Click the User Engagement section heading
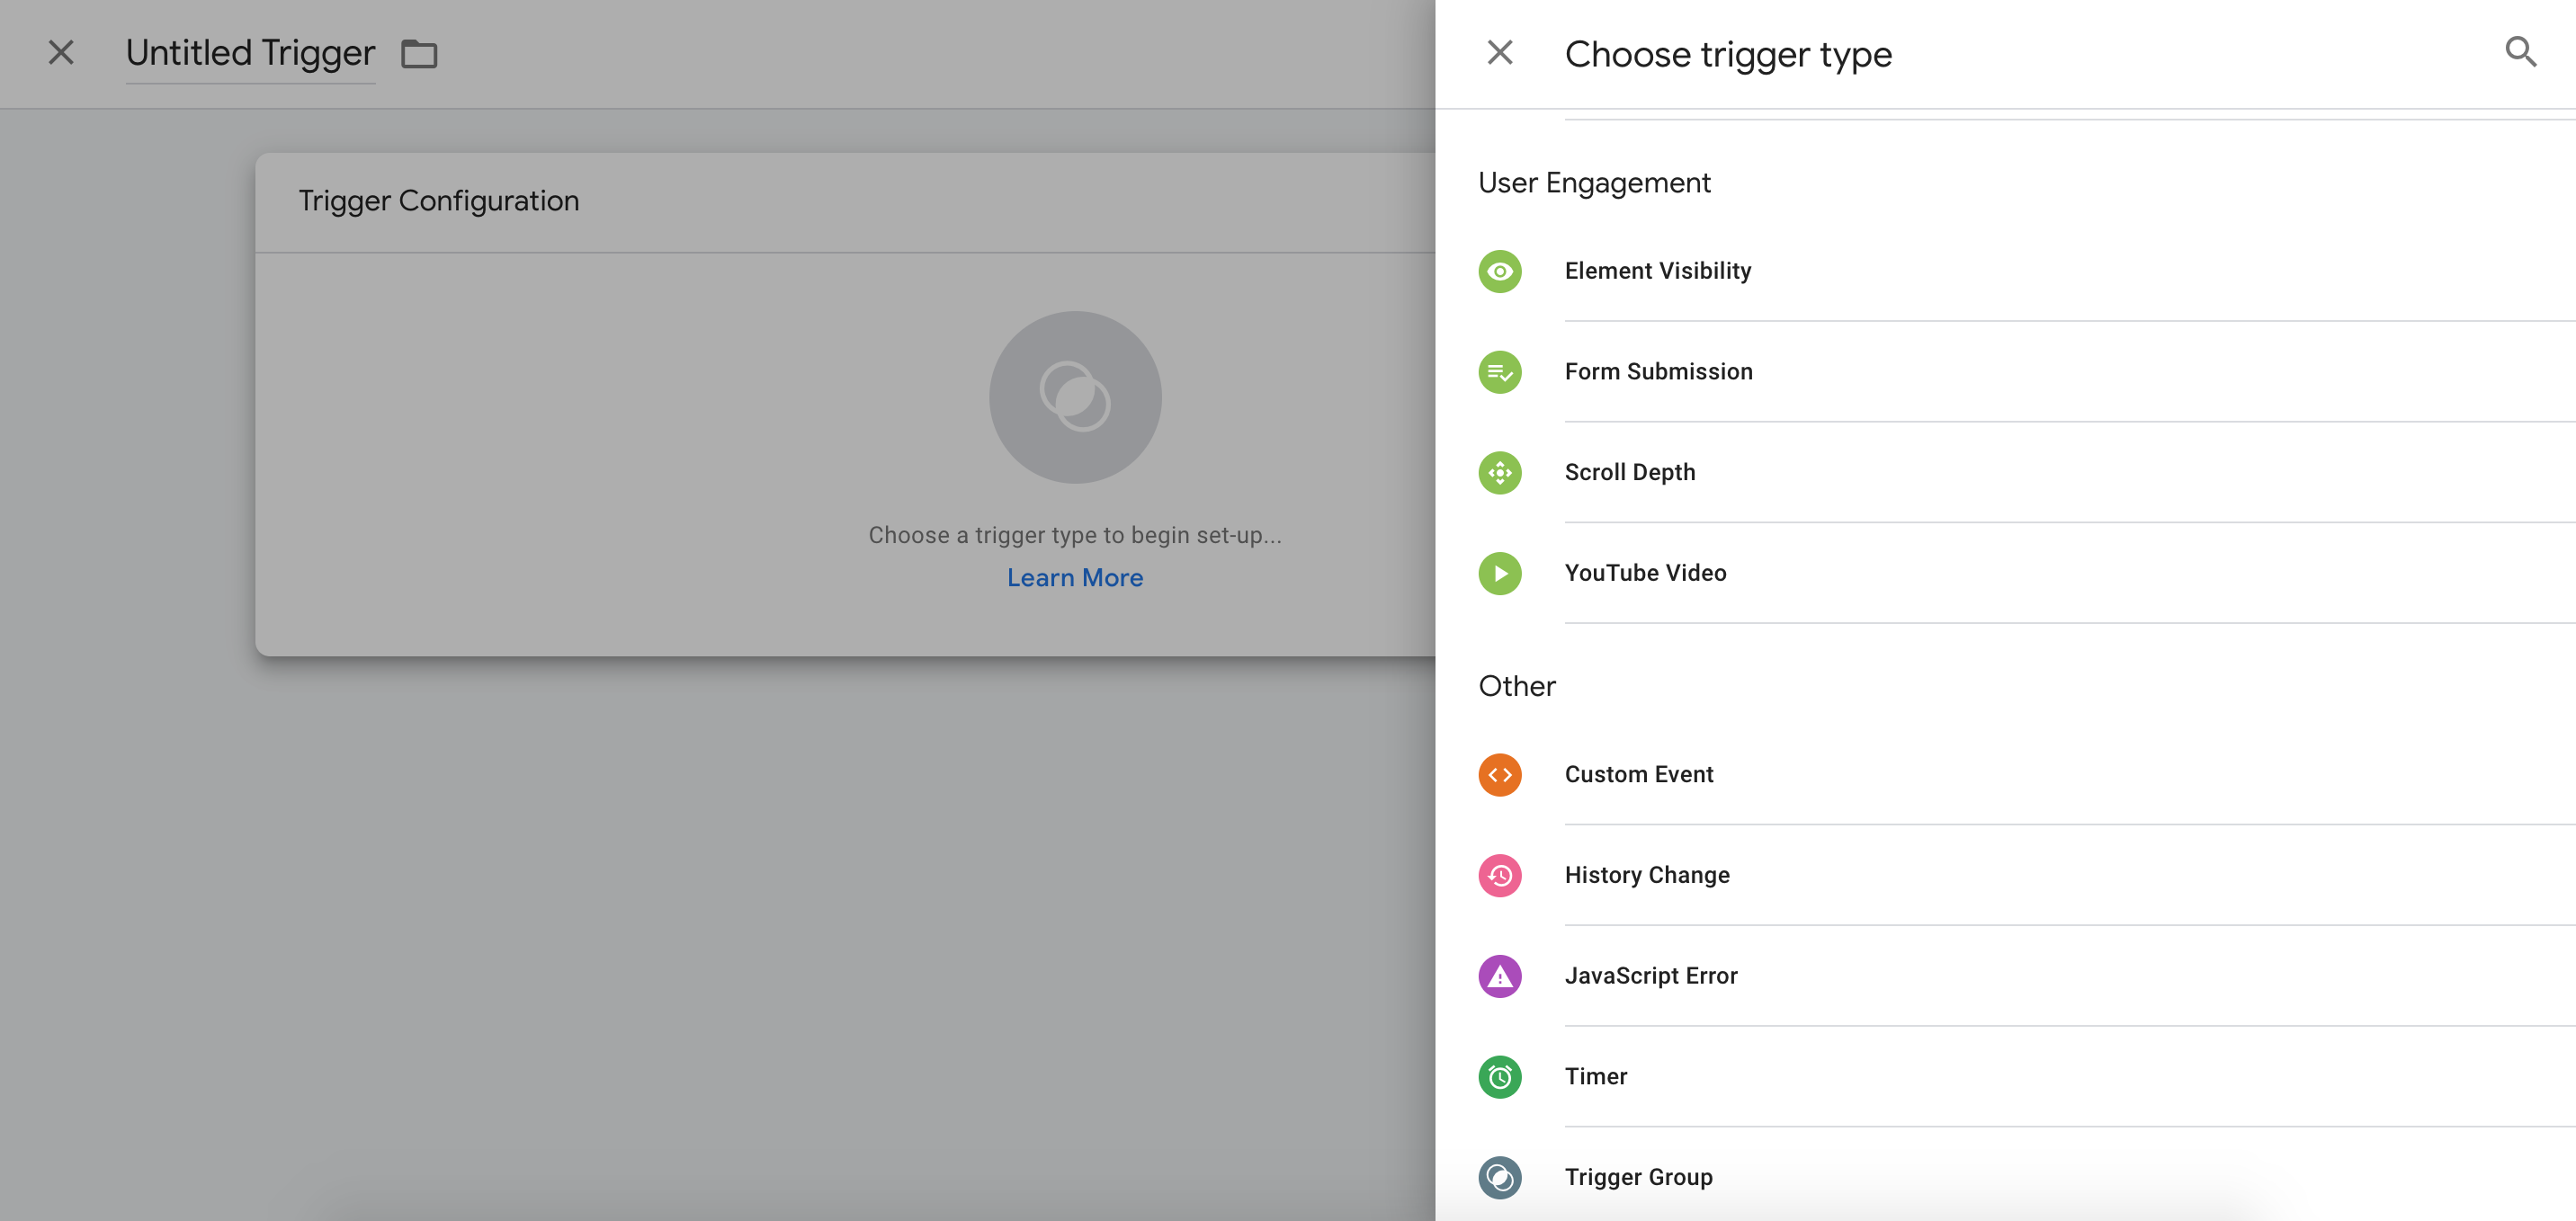Viewport: 2576px width, 1221px height. (x=1594, y=183)
